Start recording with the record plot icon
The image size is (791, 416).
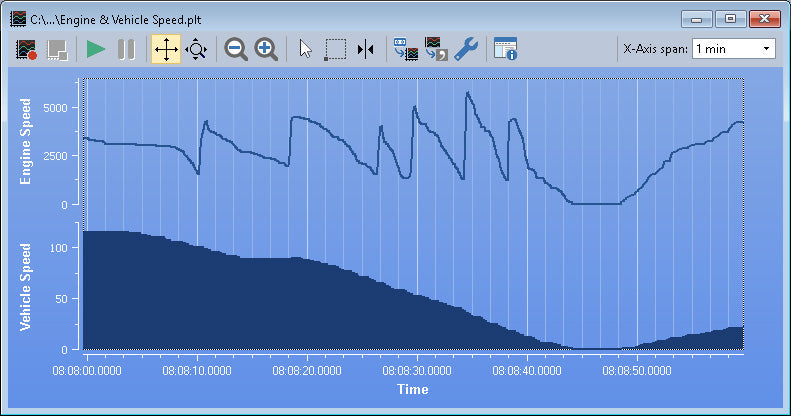pos(26,49)
